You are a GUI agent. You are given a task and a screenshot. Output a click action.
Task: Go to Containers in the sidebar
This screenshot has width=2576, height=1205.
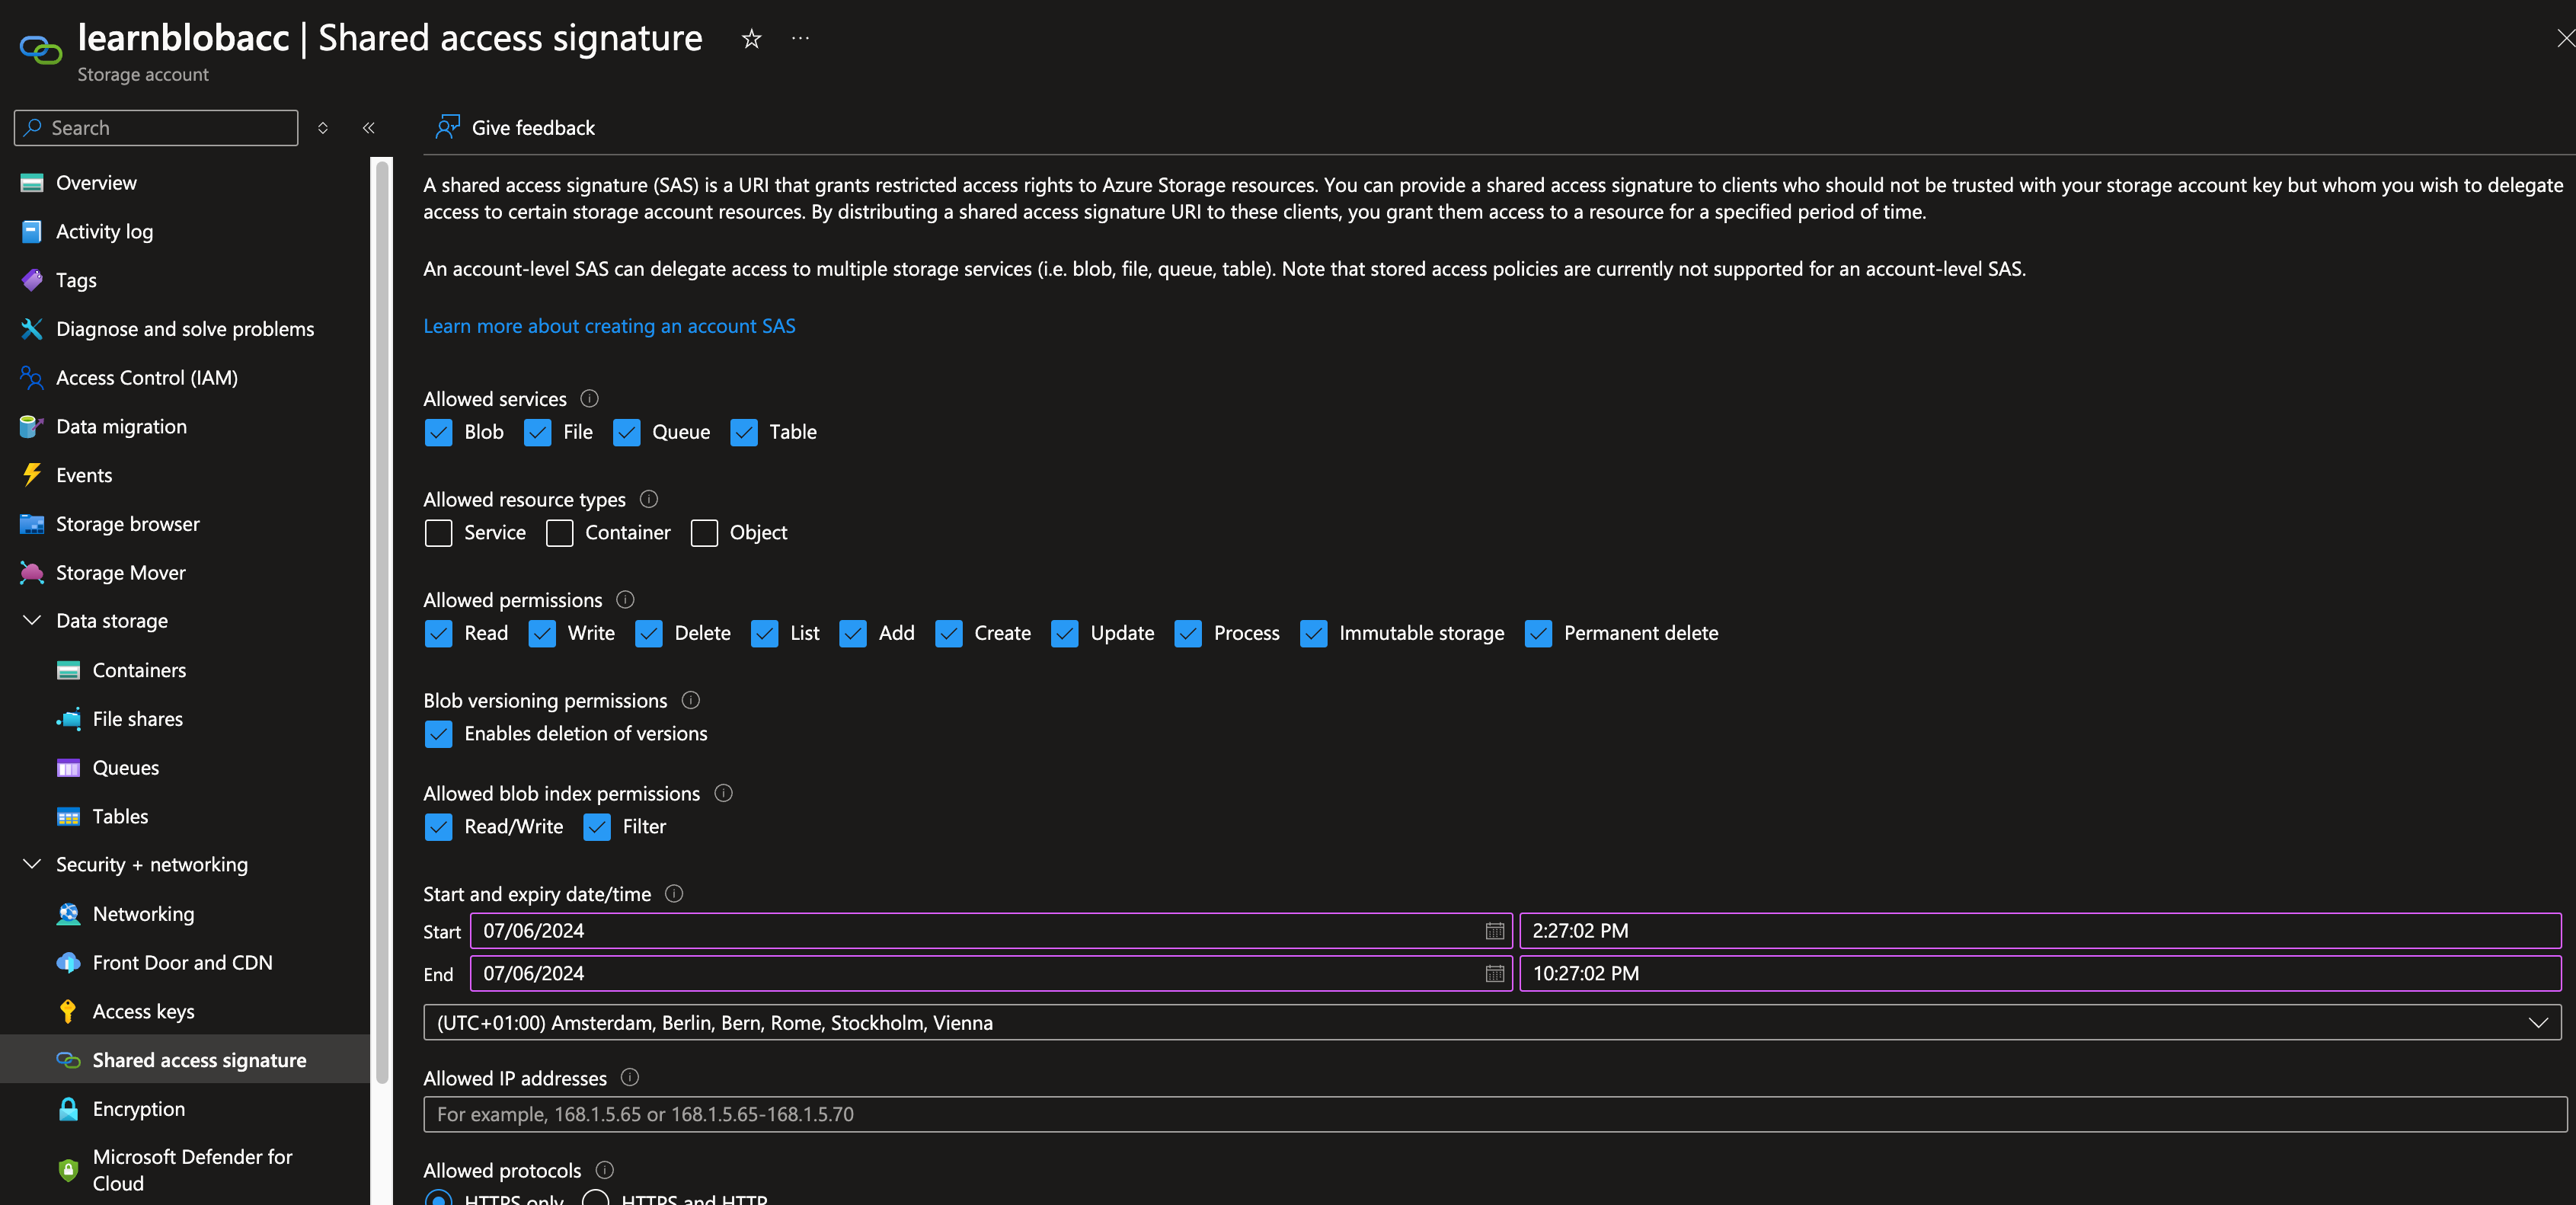pos(139,671)
